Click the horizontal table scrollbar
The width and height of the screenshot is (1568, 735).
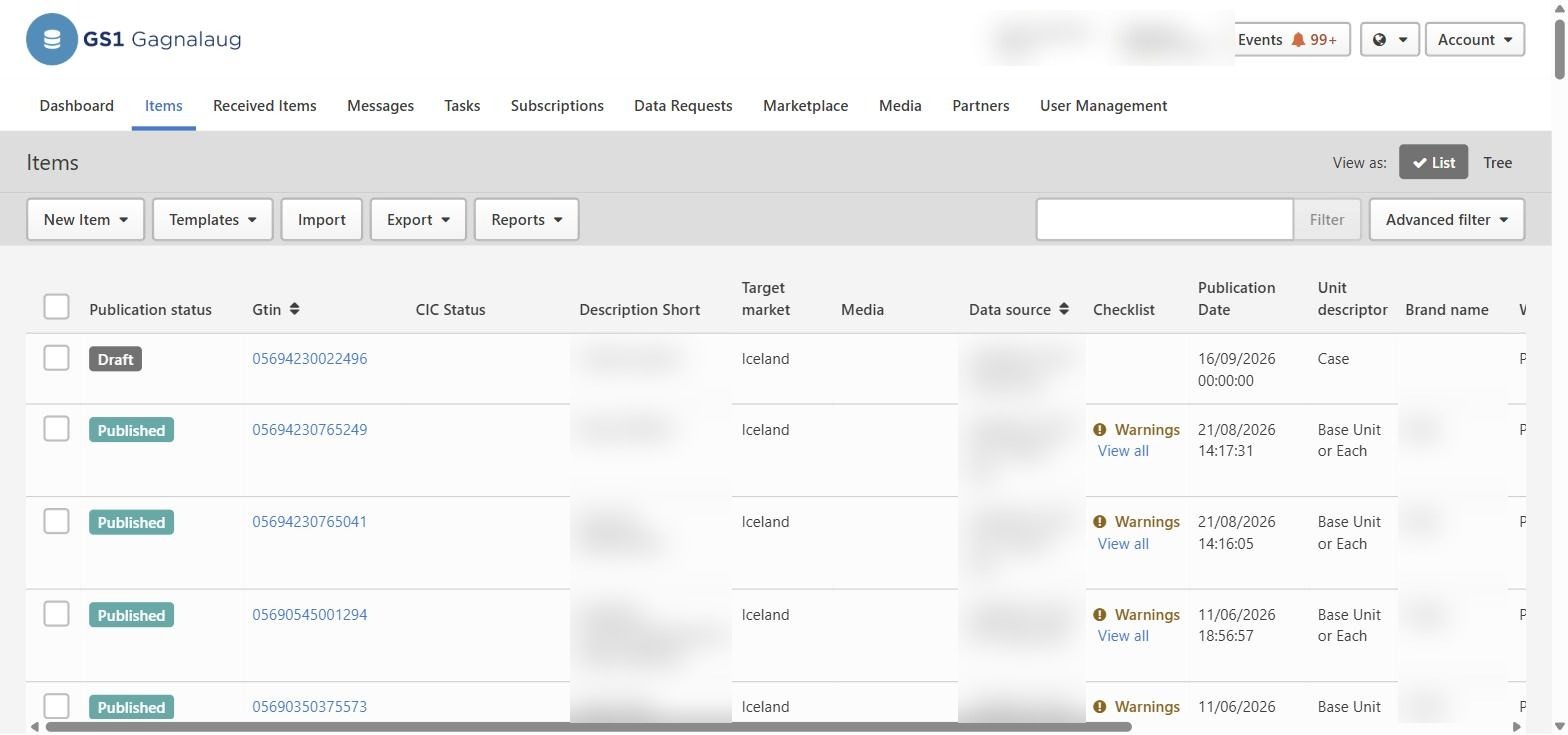tap(588, 727)
